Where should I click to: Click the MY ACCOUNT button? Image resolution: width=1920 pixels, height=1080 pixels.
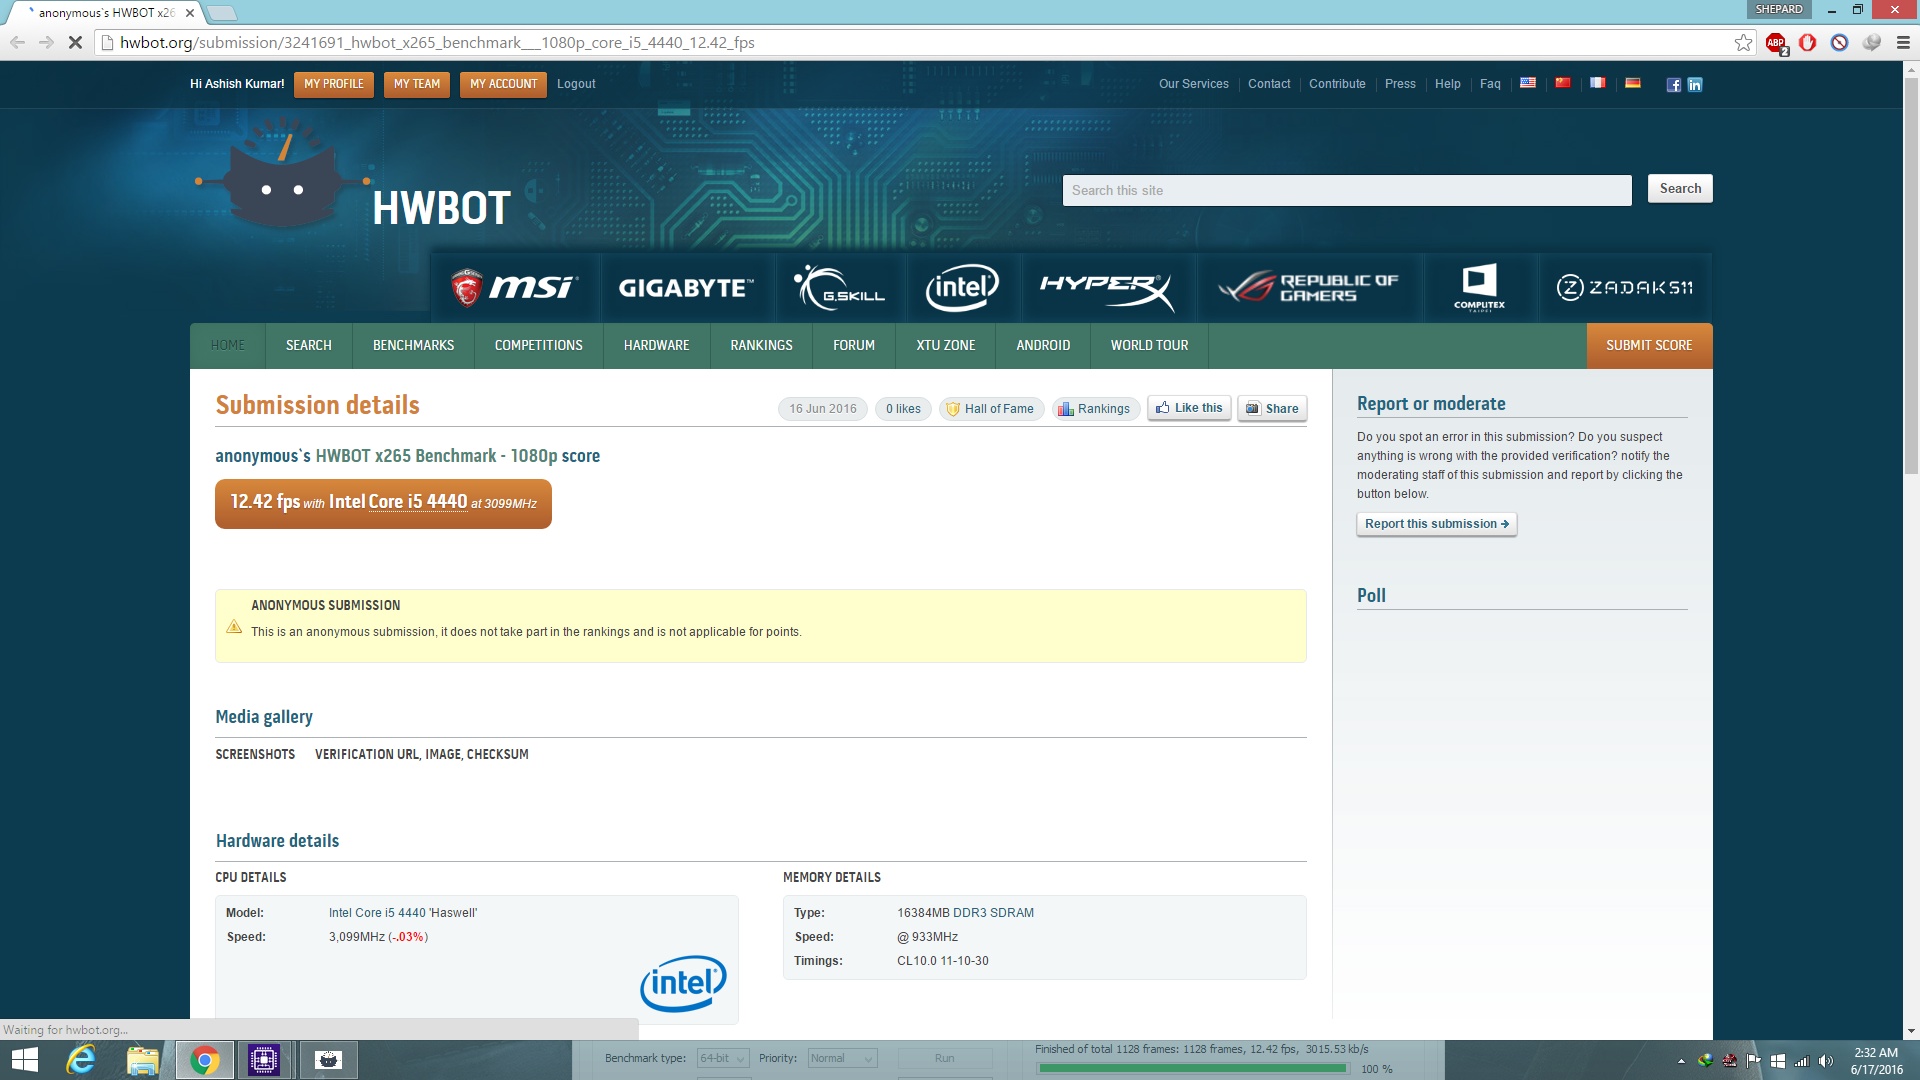click(503, 84)
